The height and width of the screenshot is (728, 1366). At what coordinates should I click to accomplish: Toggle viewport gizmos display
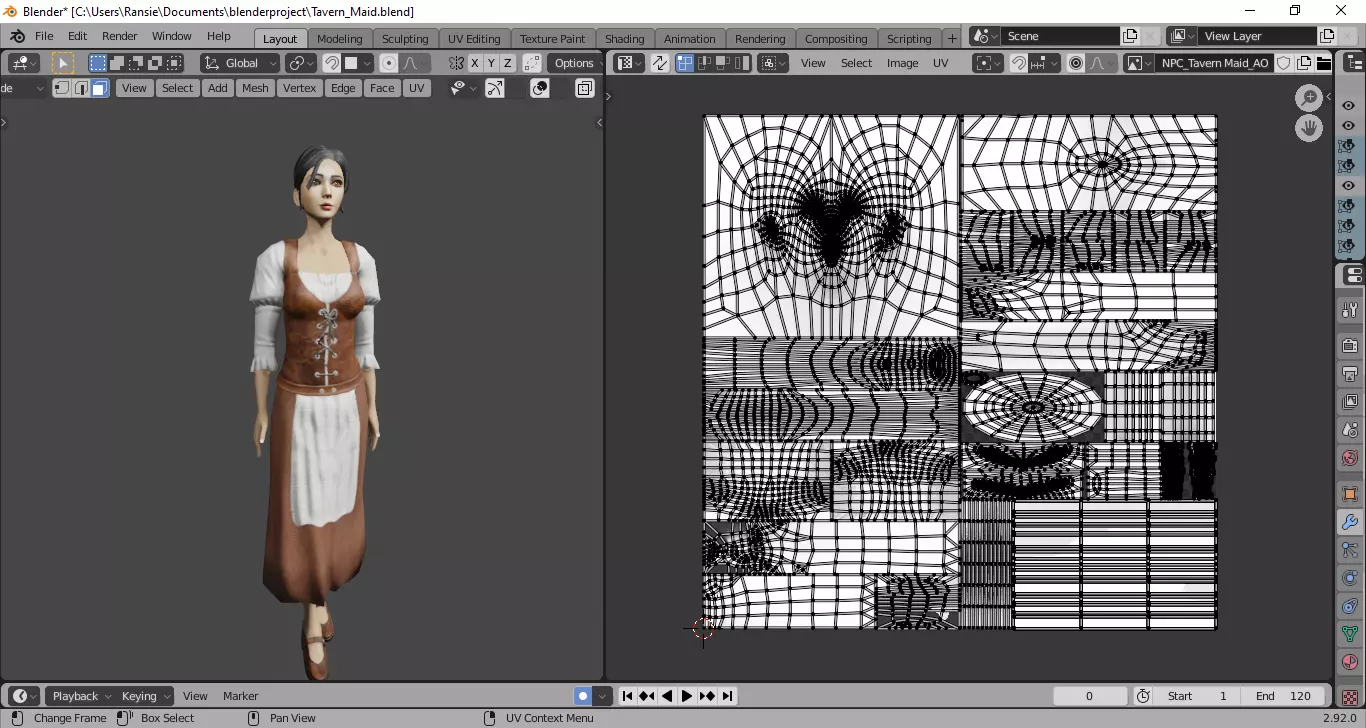[x=495, y=88]
